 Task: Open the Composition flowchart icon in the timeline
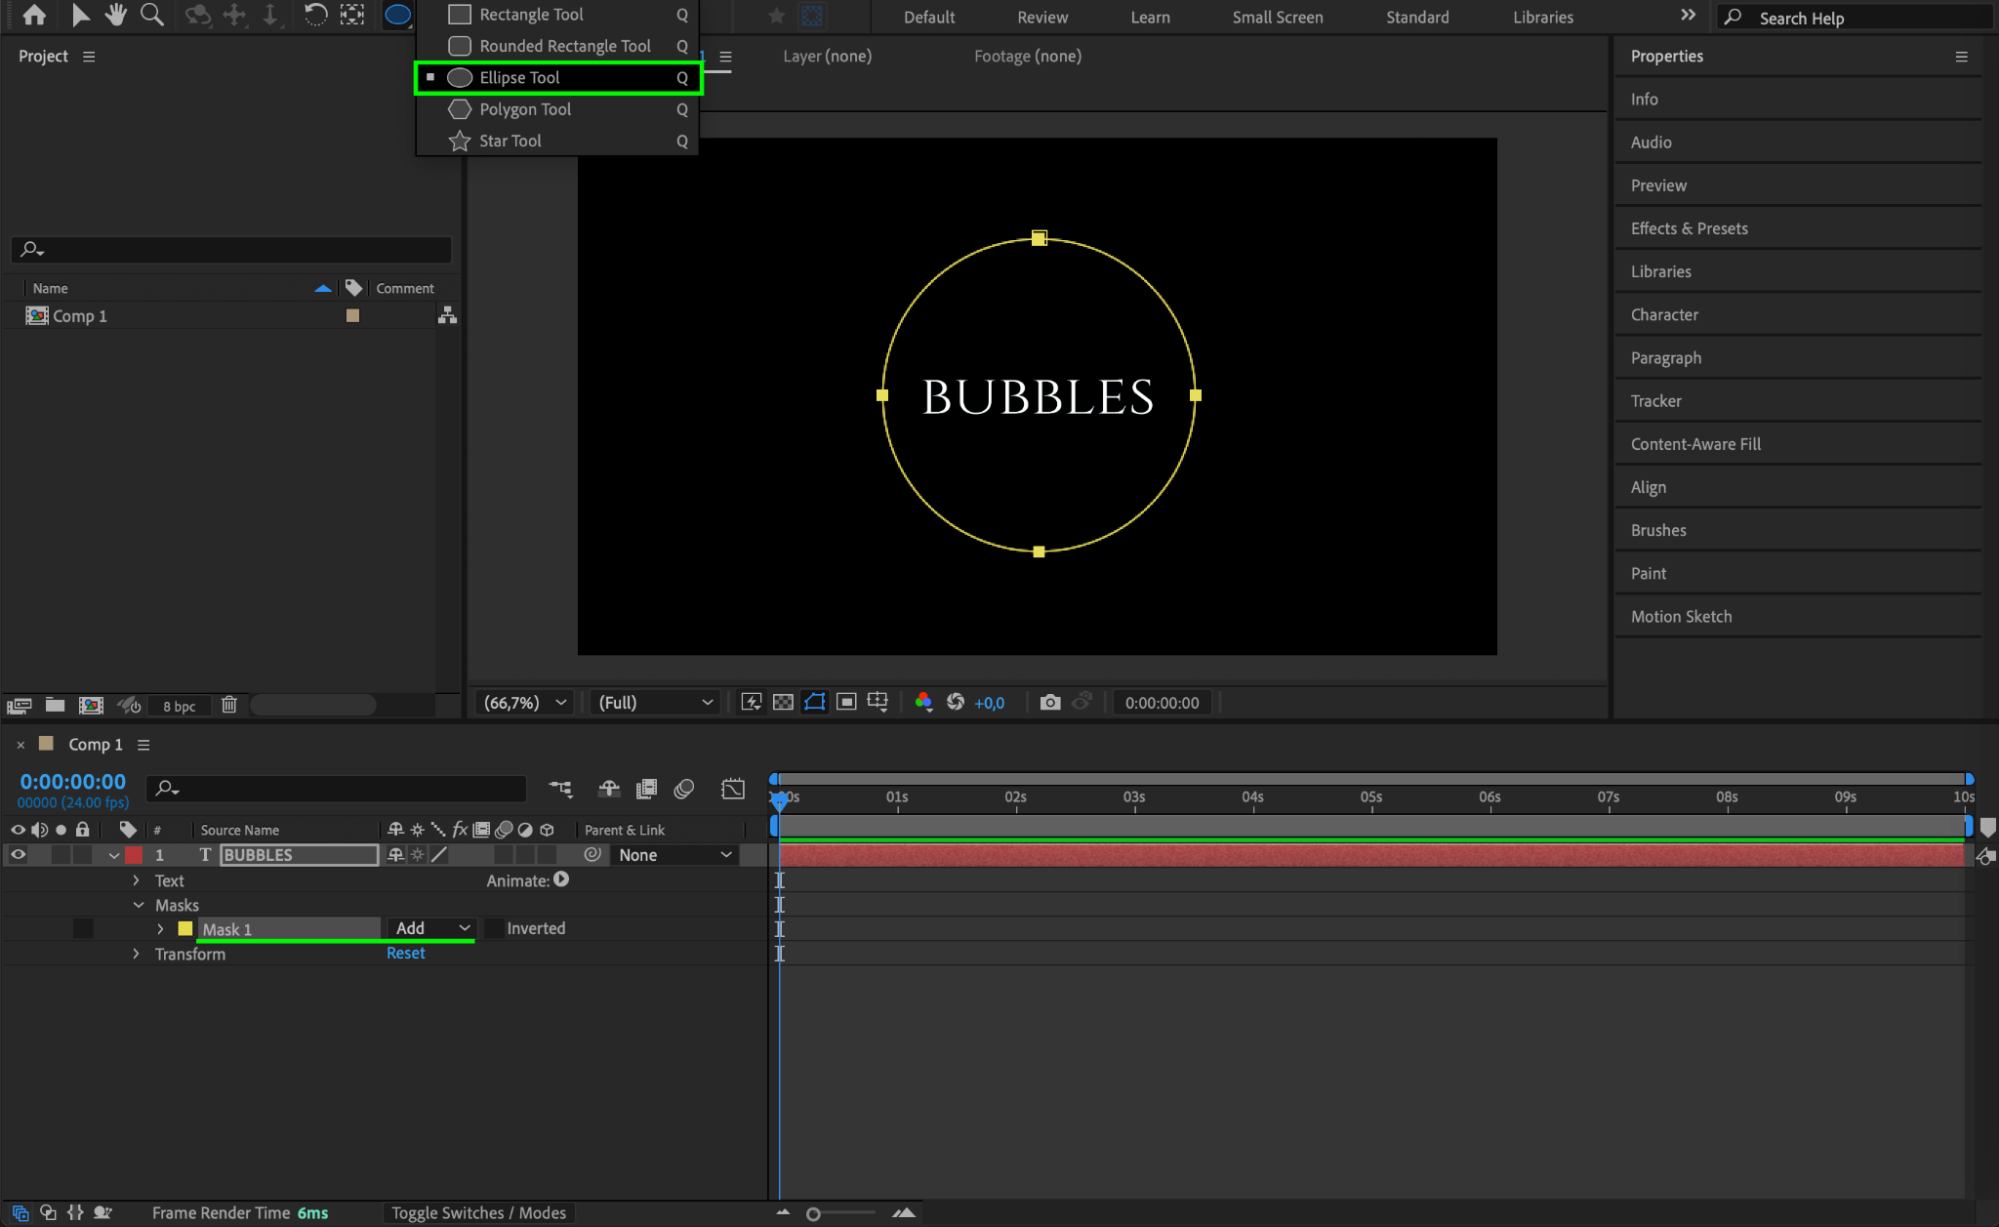click(561, 789)
